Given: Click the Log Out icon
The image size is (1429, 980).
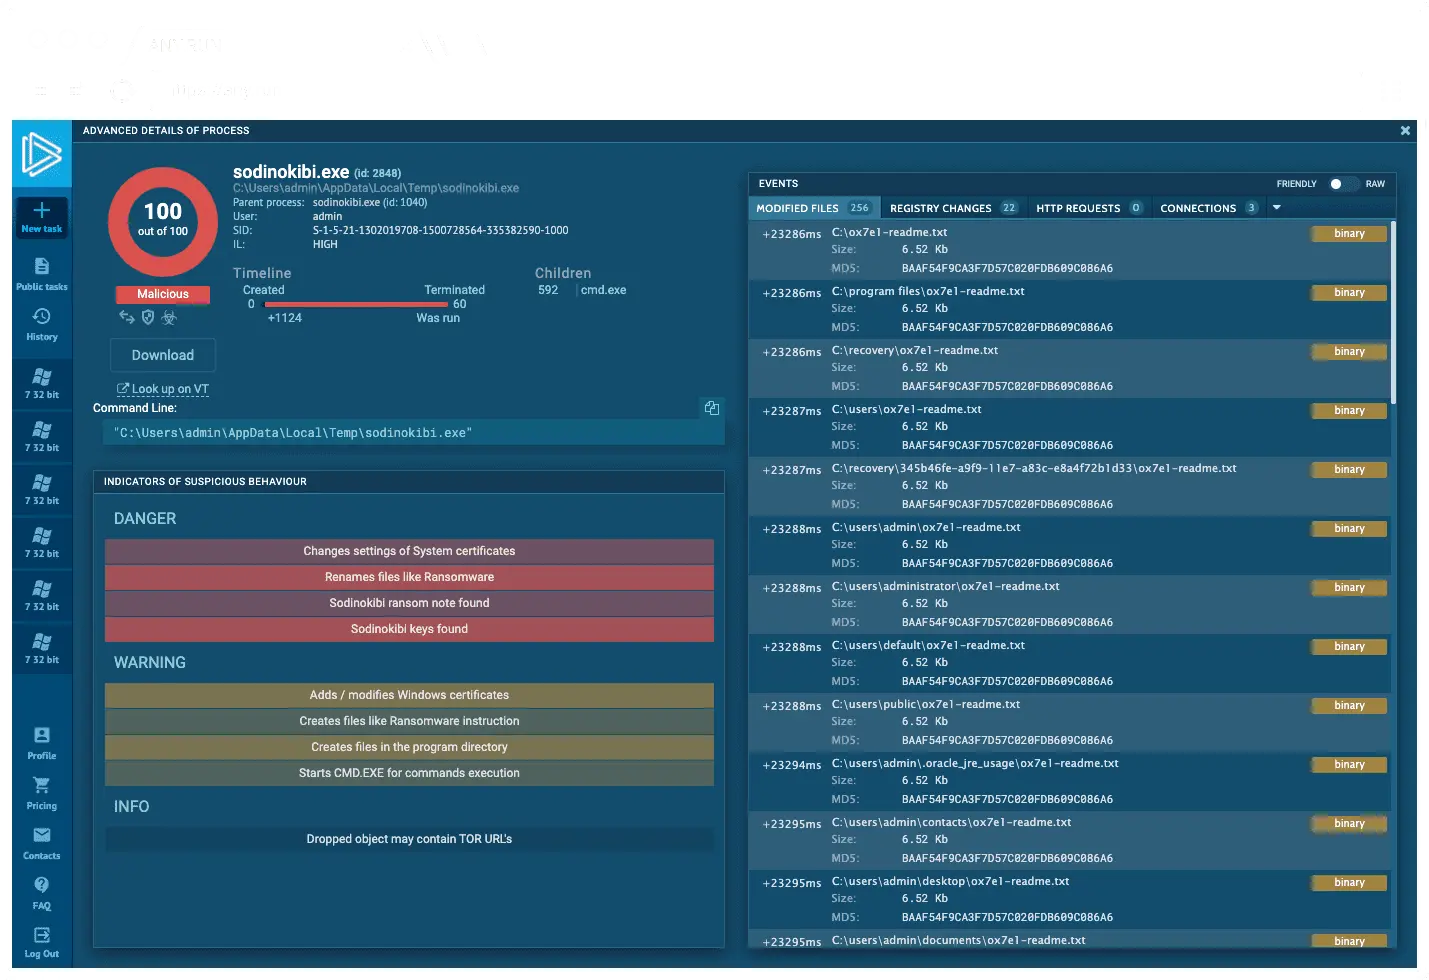Looking at the screenshot, I should [42, 936].
